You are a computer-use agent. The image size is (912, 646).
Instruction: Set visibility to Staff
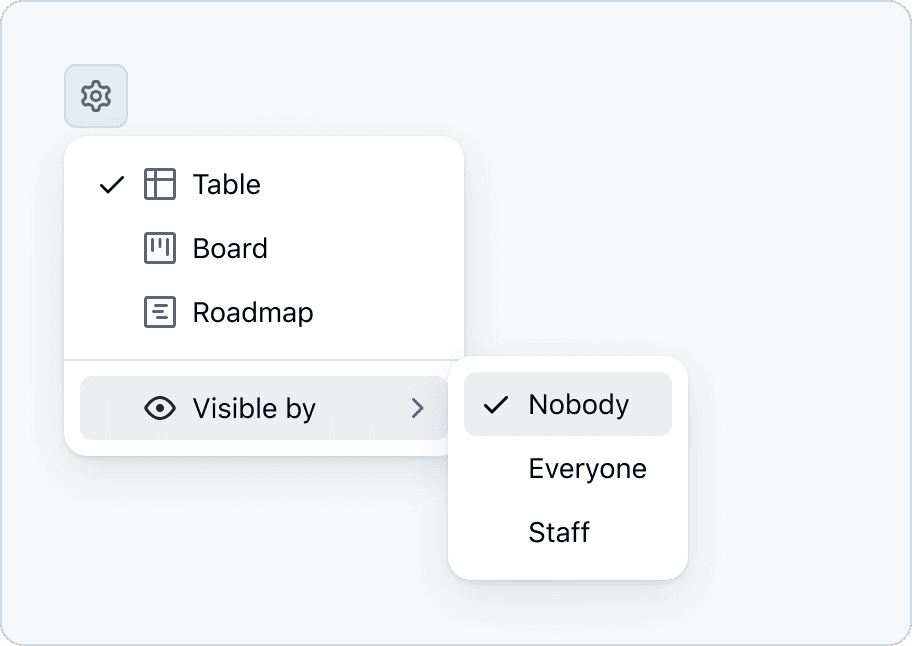(x=559, y=532)
